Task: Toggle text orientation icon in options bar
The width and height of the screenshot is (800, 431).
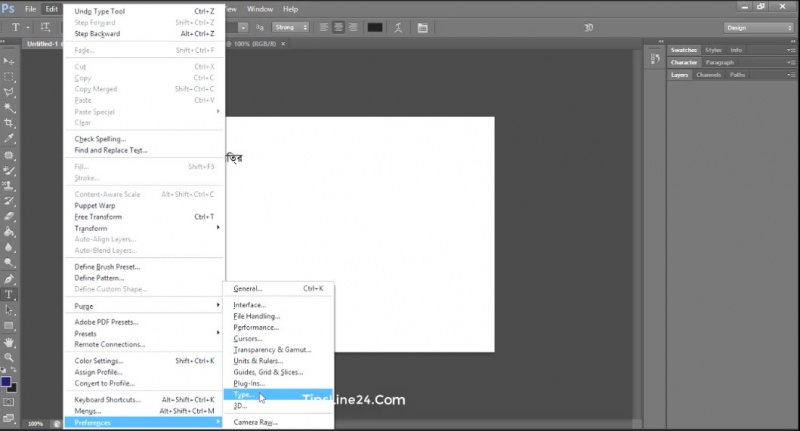Action: click(x=45, y=27)
